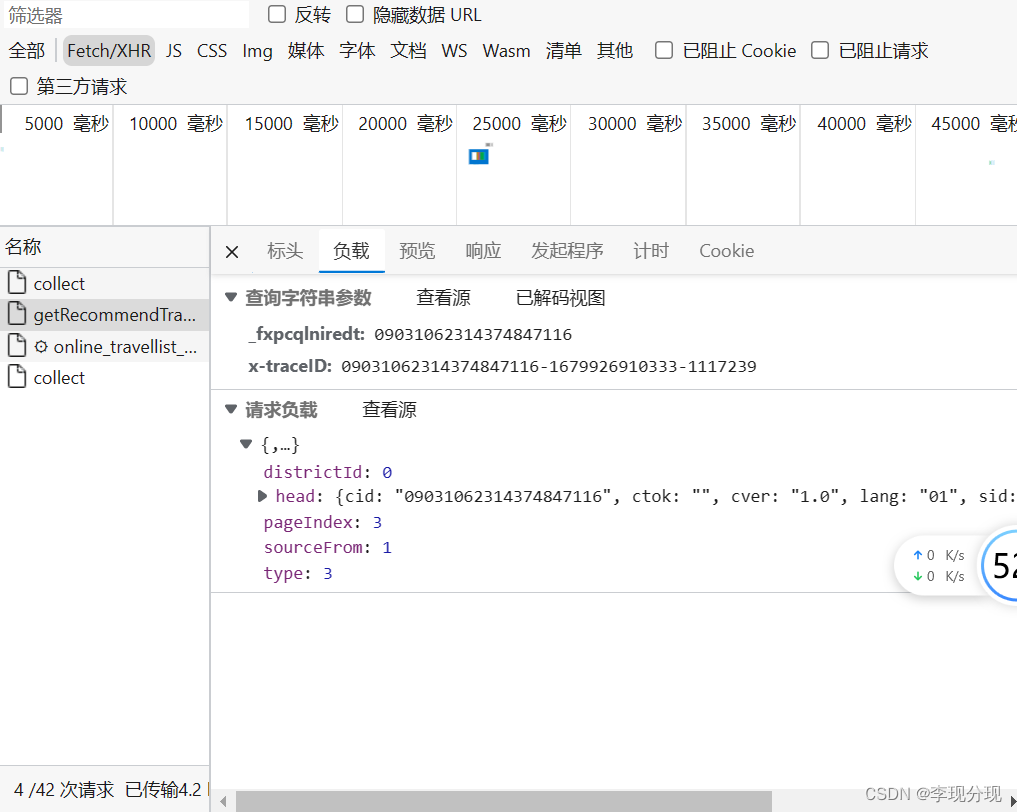
Task: Open the 计时 tab
Action: (651, 251)
